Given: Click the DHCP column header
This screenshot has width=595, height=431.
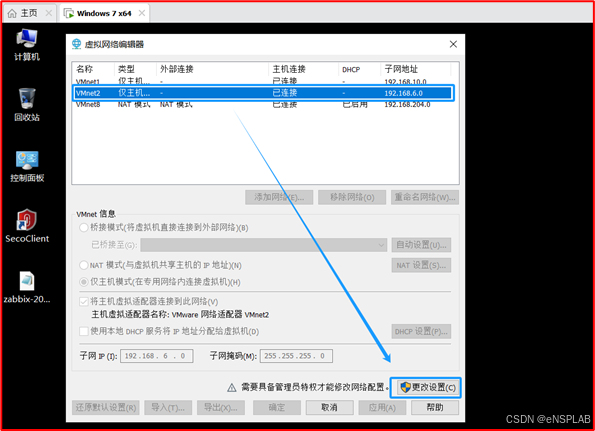Looking at the screenshot, I should click(x=360, y=69).
